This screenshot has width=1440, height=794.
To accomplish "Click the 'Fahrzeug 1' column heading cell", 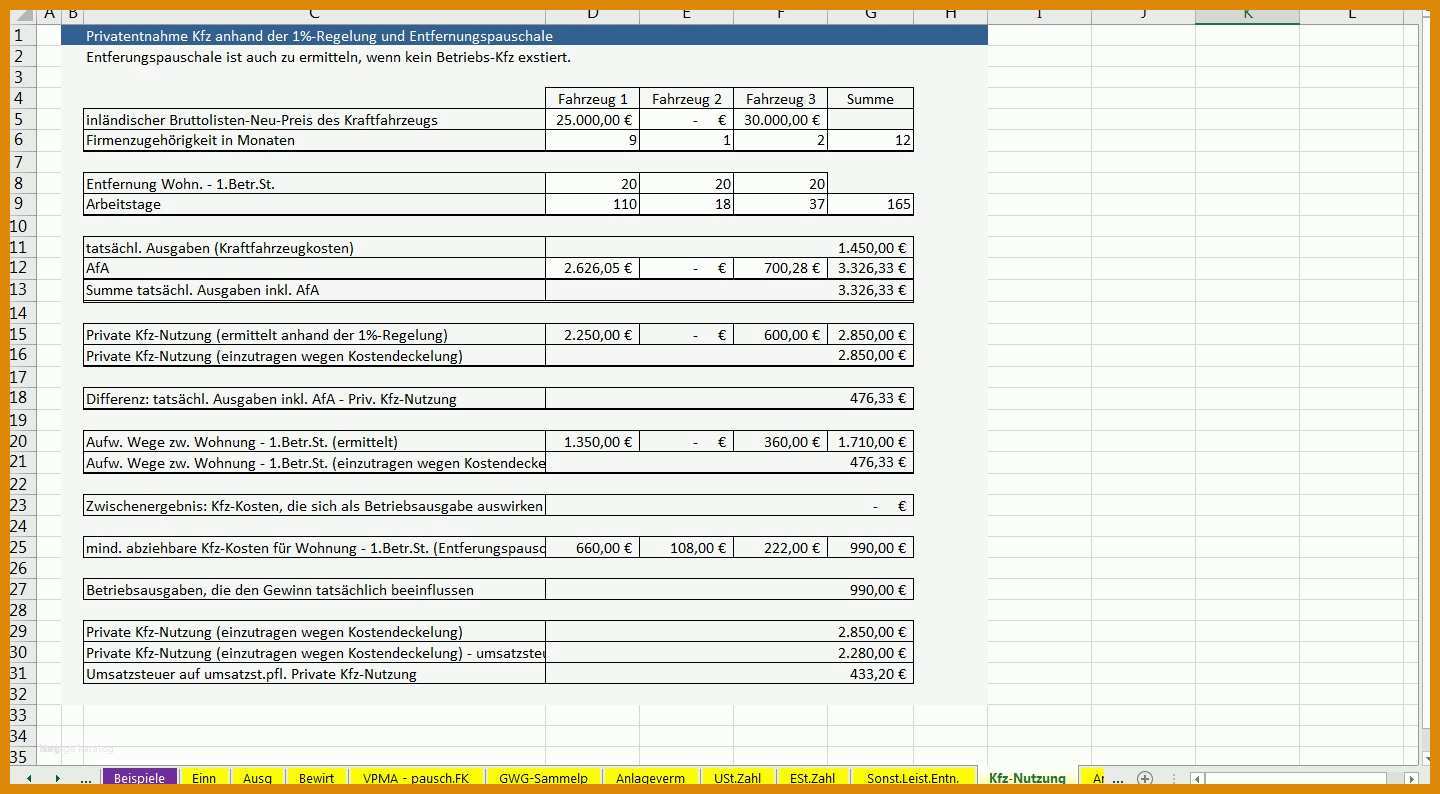I will [592, 99].
